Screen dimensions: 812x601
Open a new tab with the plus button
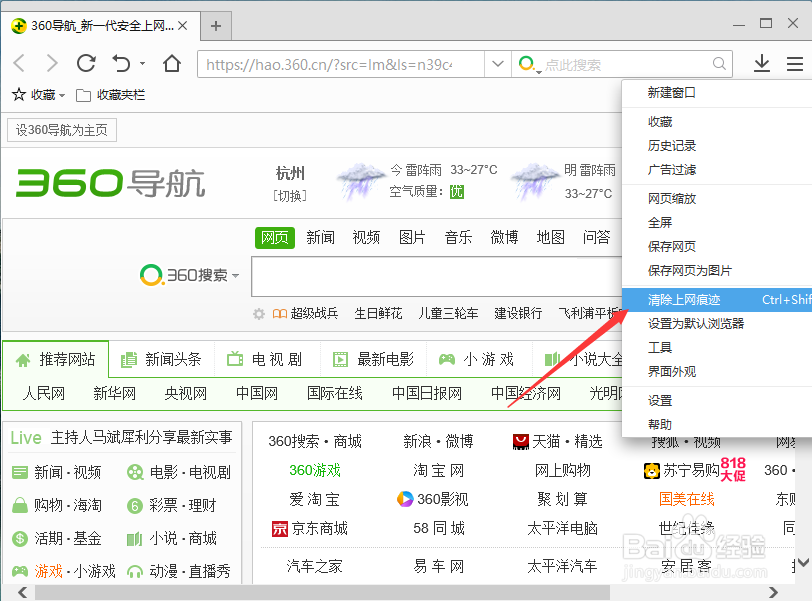216,26
